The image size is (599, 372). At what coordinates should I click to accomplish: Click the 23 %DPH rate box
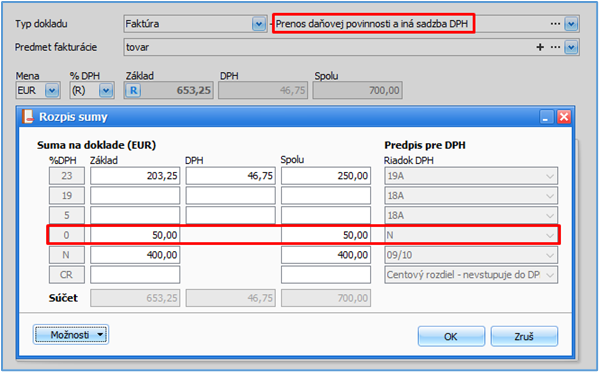[x=67, y=176]
